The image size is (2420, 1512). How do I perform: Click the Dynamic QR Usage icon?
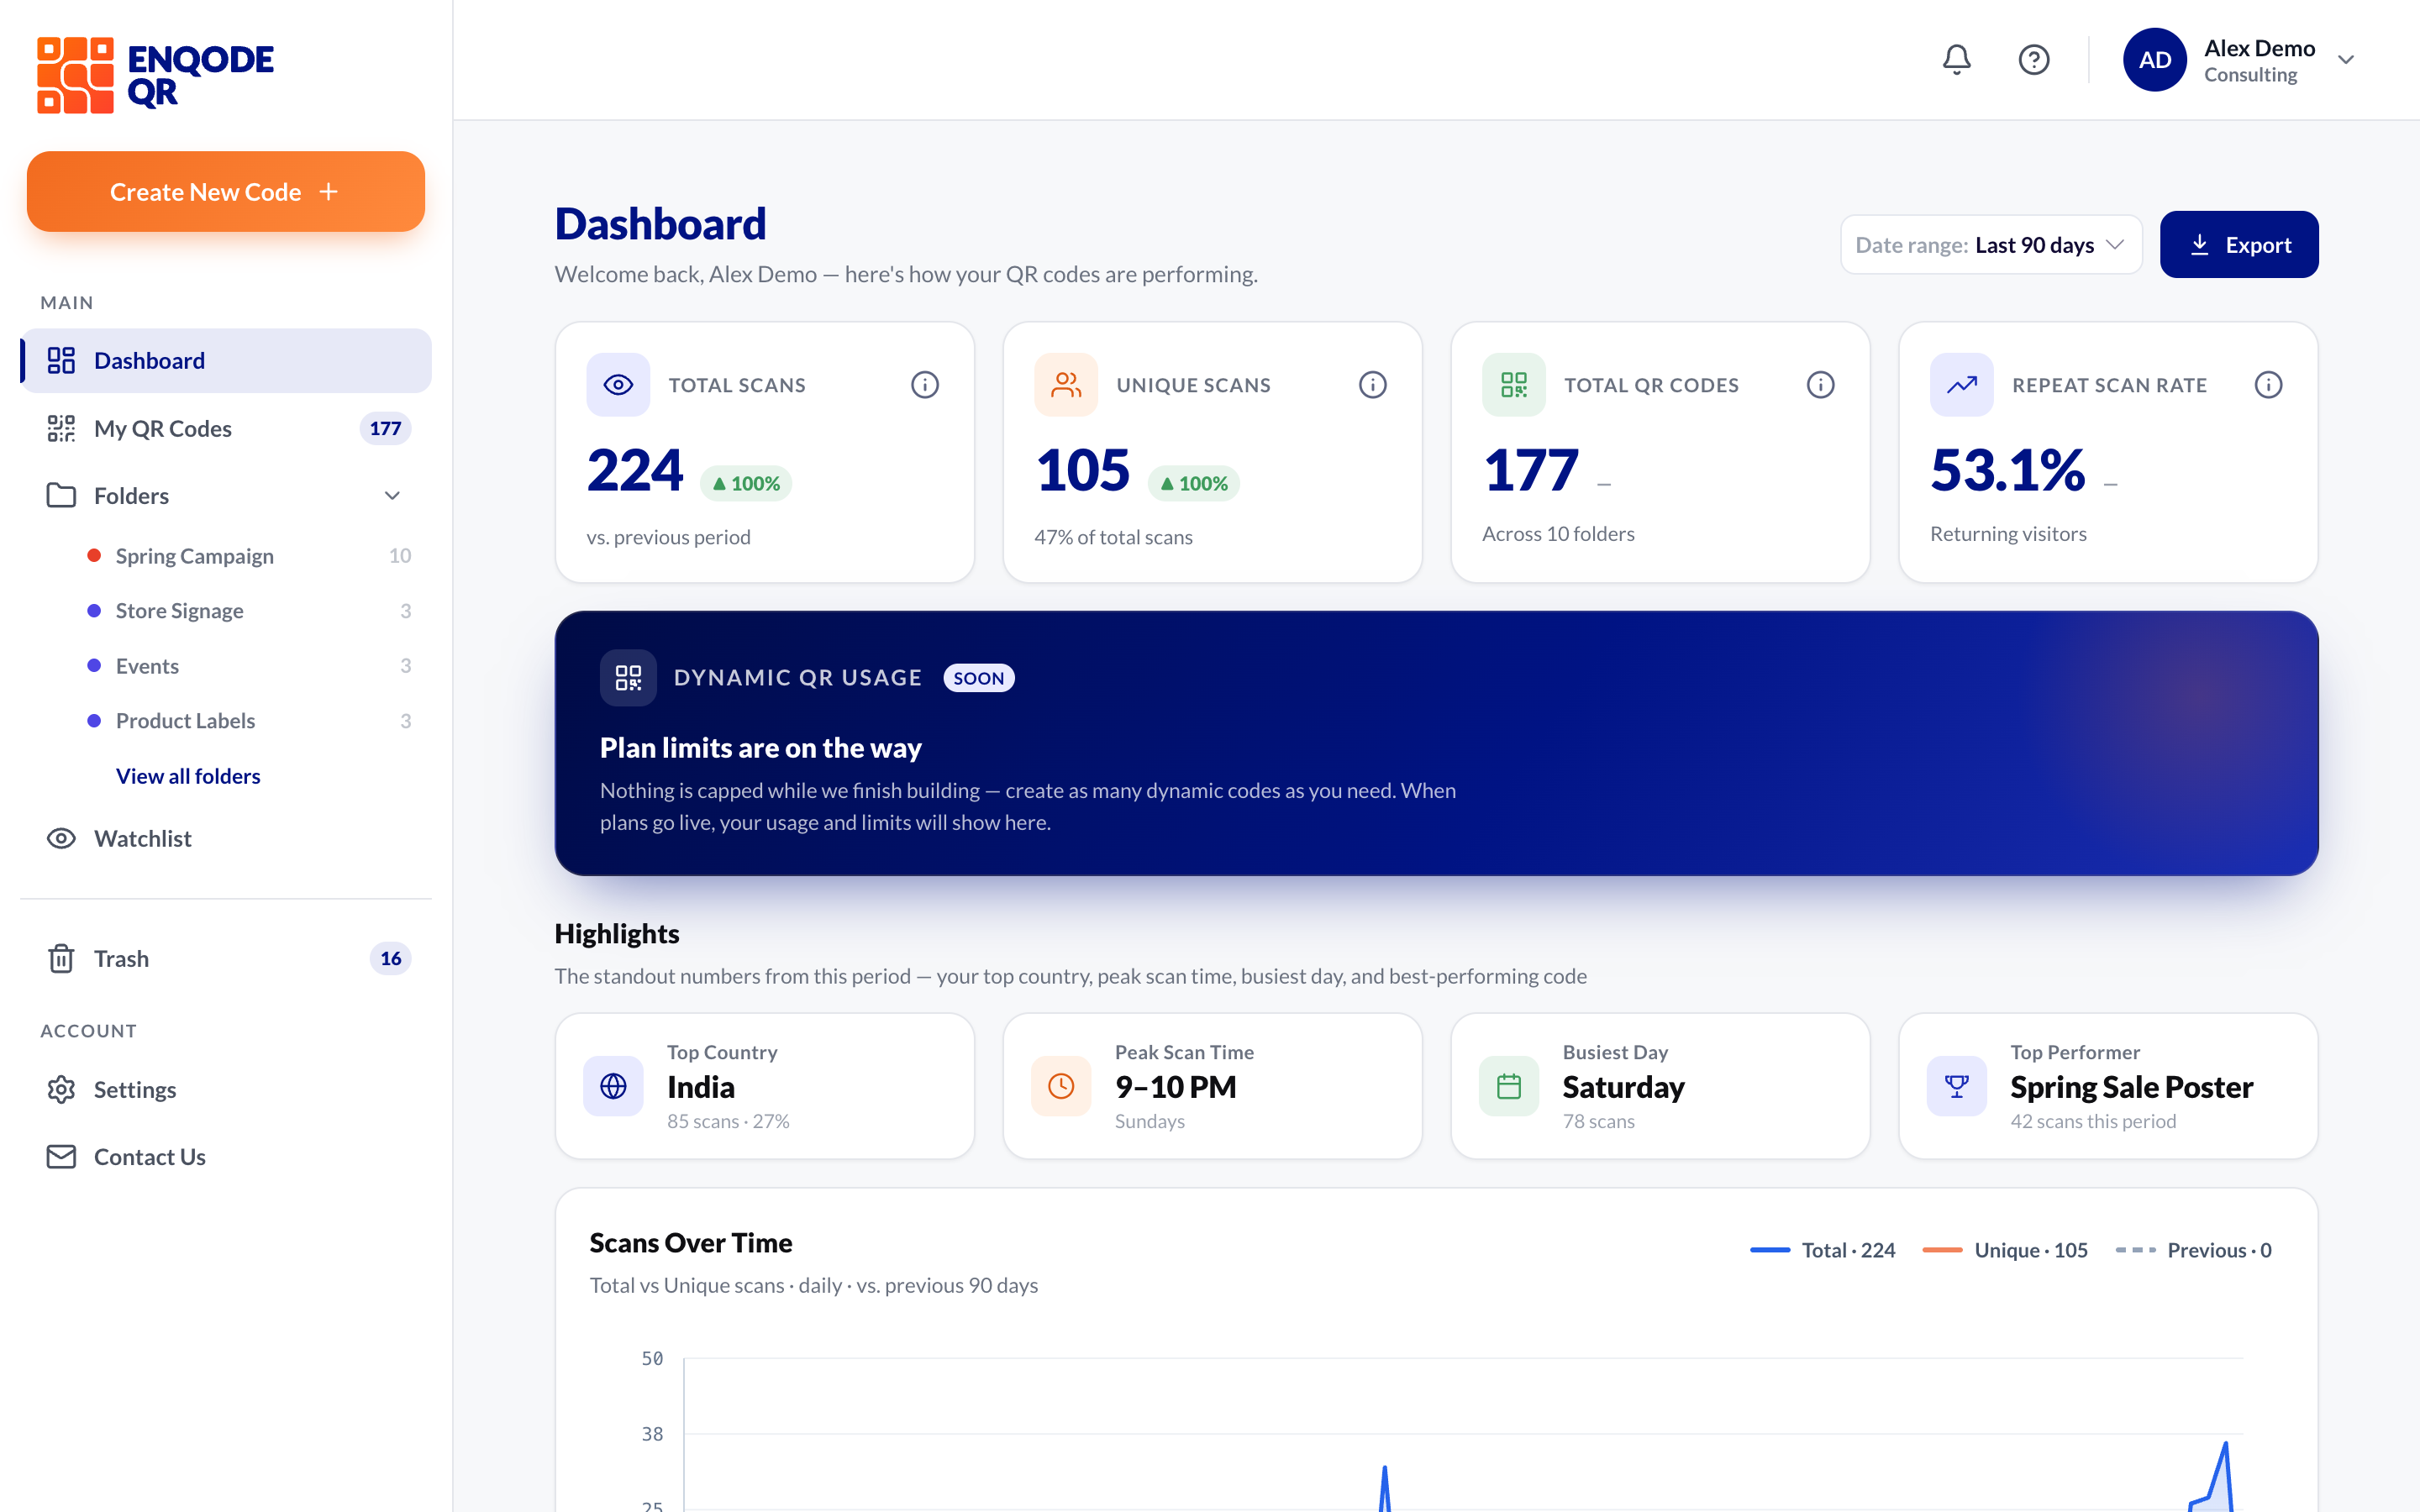pos(628,678)
